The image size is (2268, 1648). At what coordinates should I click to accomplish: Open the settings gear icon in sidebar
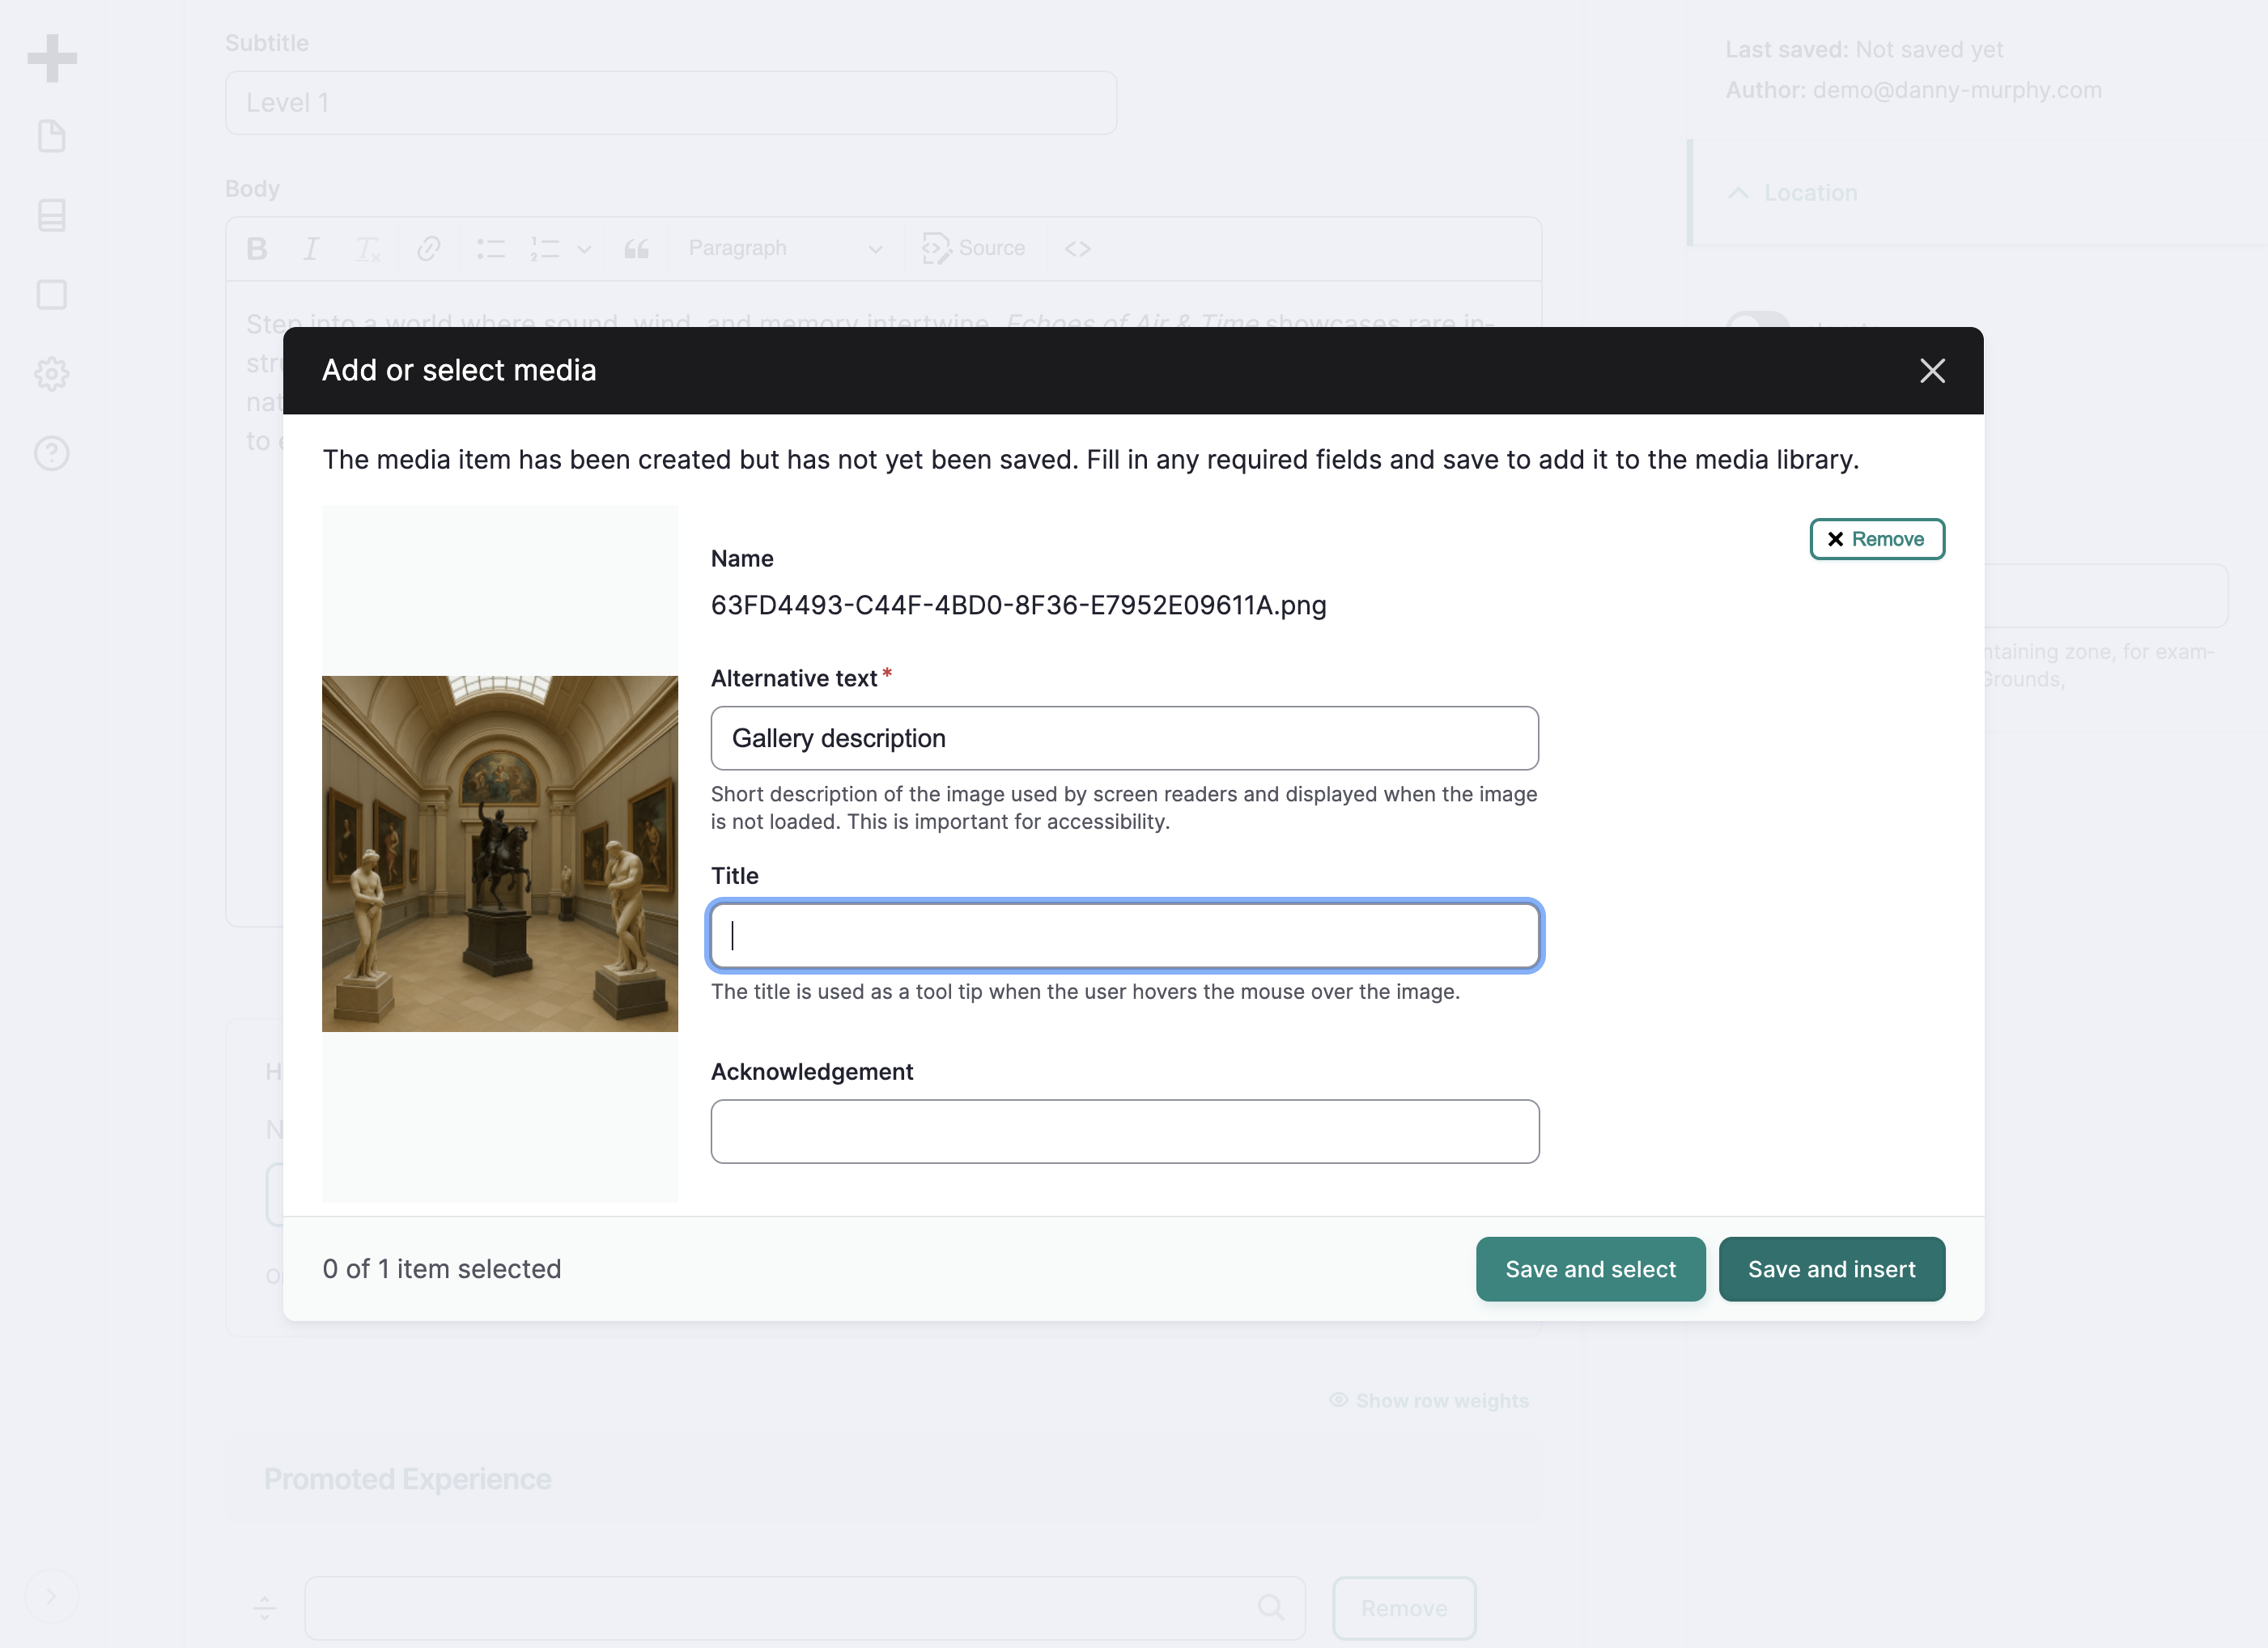(52, 374)
